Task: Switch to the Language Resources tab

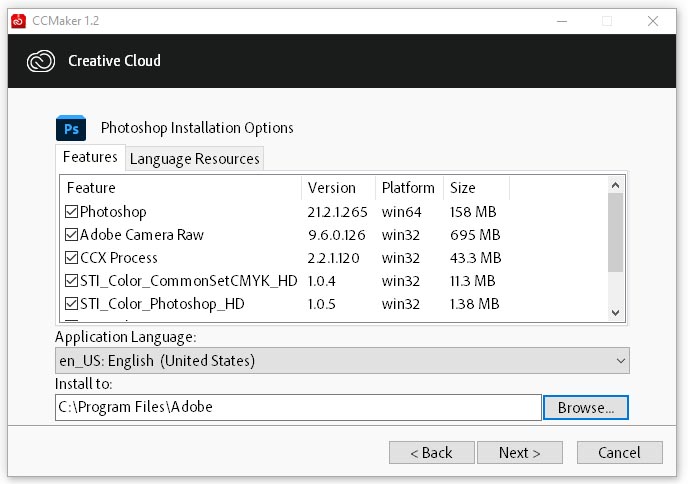Action: click(x=195, y=158)
